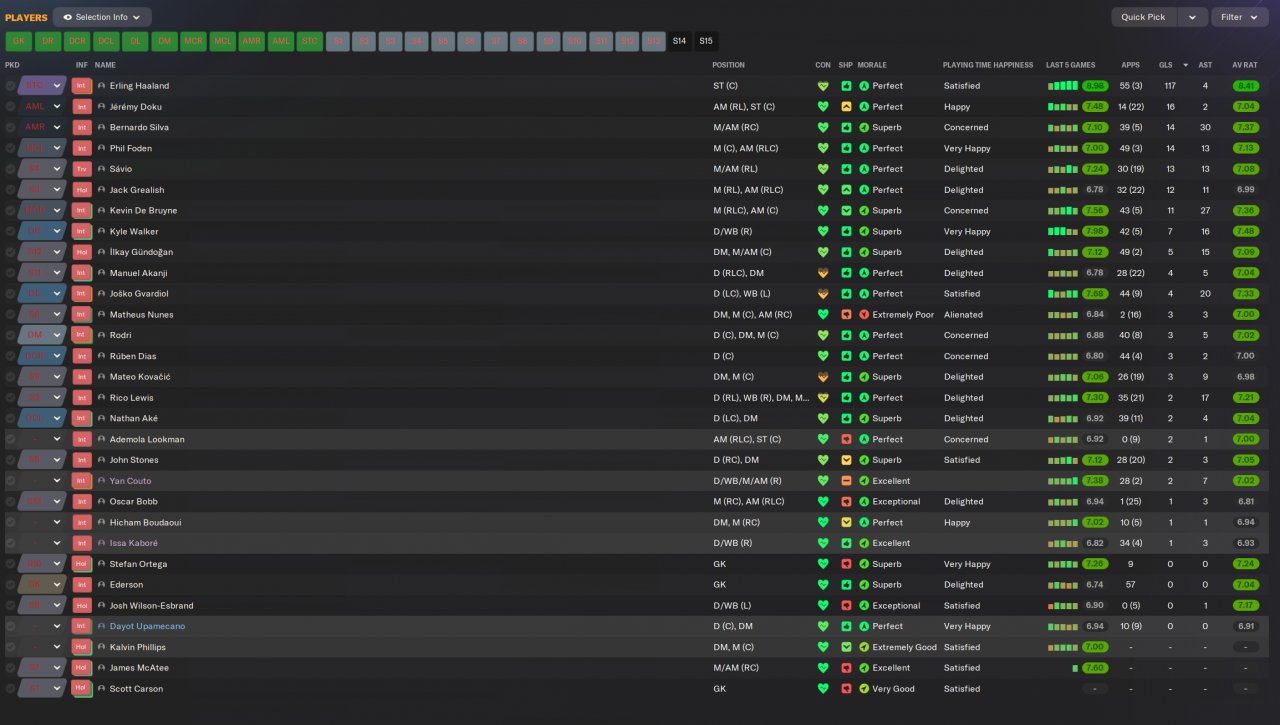Screen dimensions: 1280x725
Task: Select the GK position slot
Action: coord(18,41)
